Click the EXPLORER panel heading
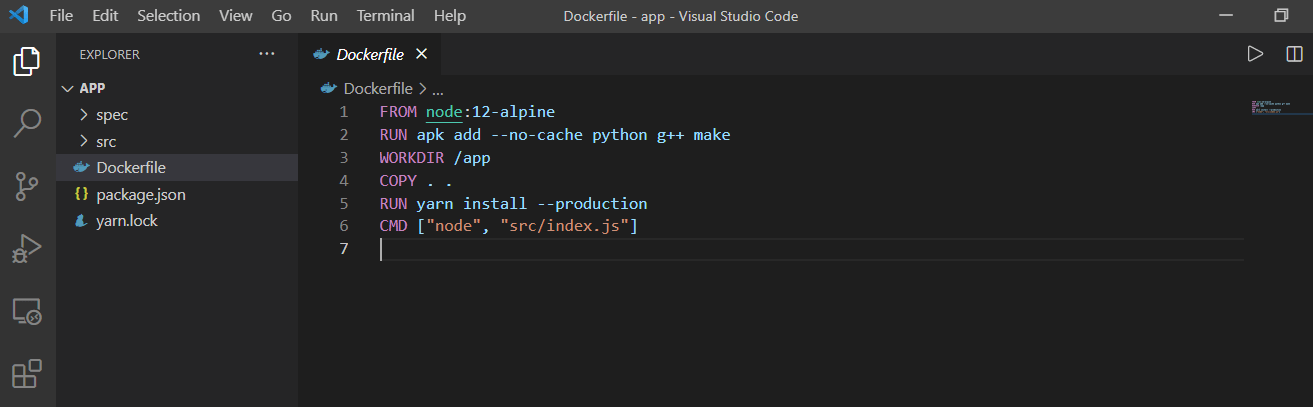This screenshot has width=1313, height=407. [109, 54]
